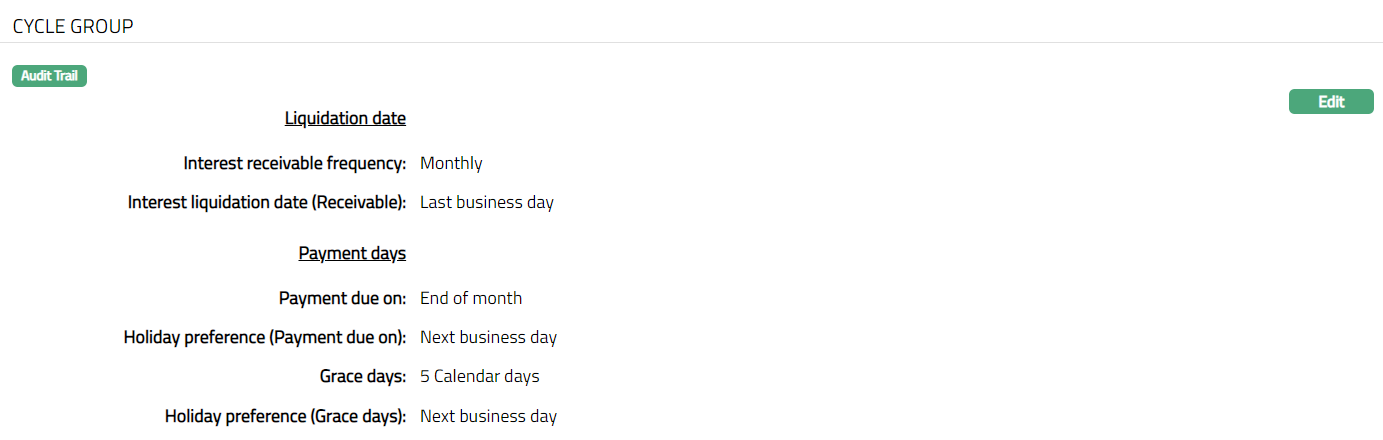Viewport: 1383px width, 440px height.
Task: Select Next business day for Payment due on
Action: coord(488,337)
